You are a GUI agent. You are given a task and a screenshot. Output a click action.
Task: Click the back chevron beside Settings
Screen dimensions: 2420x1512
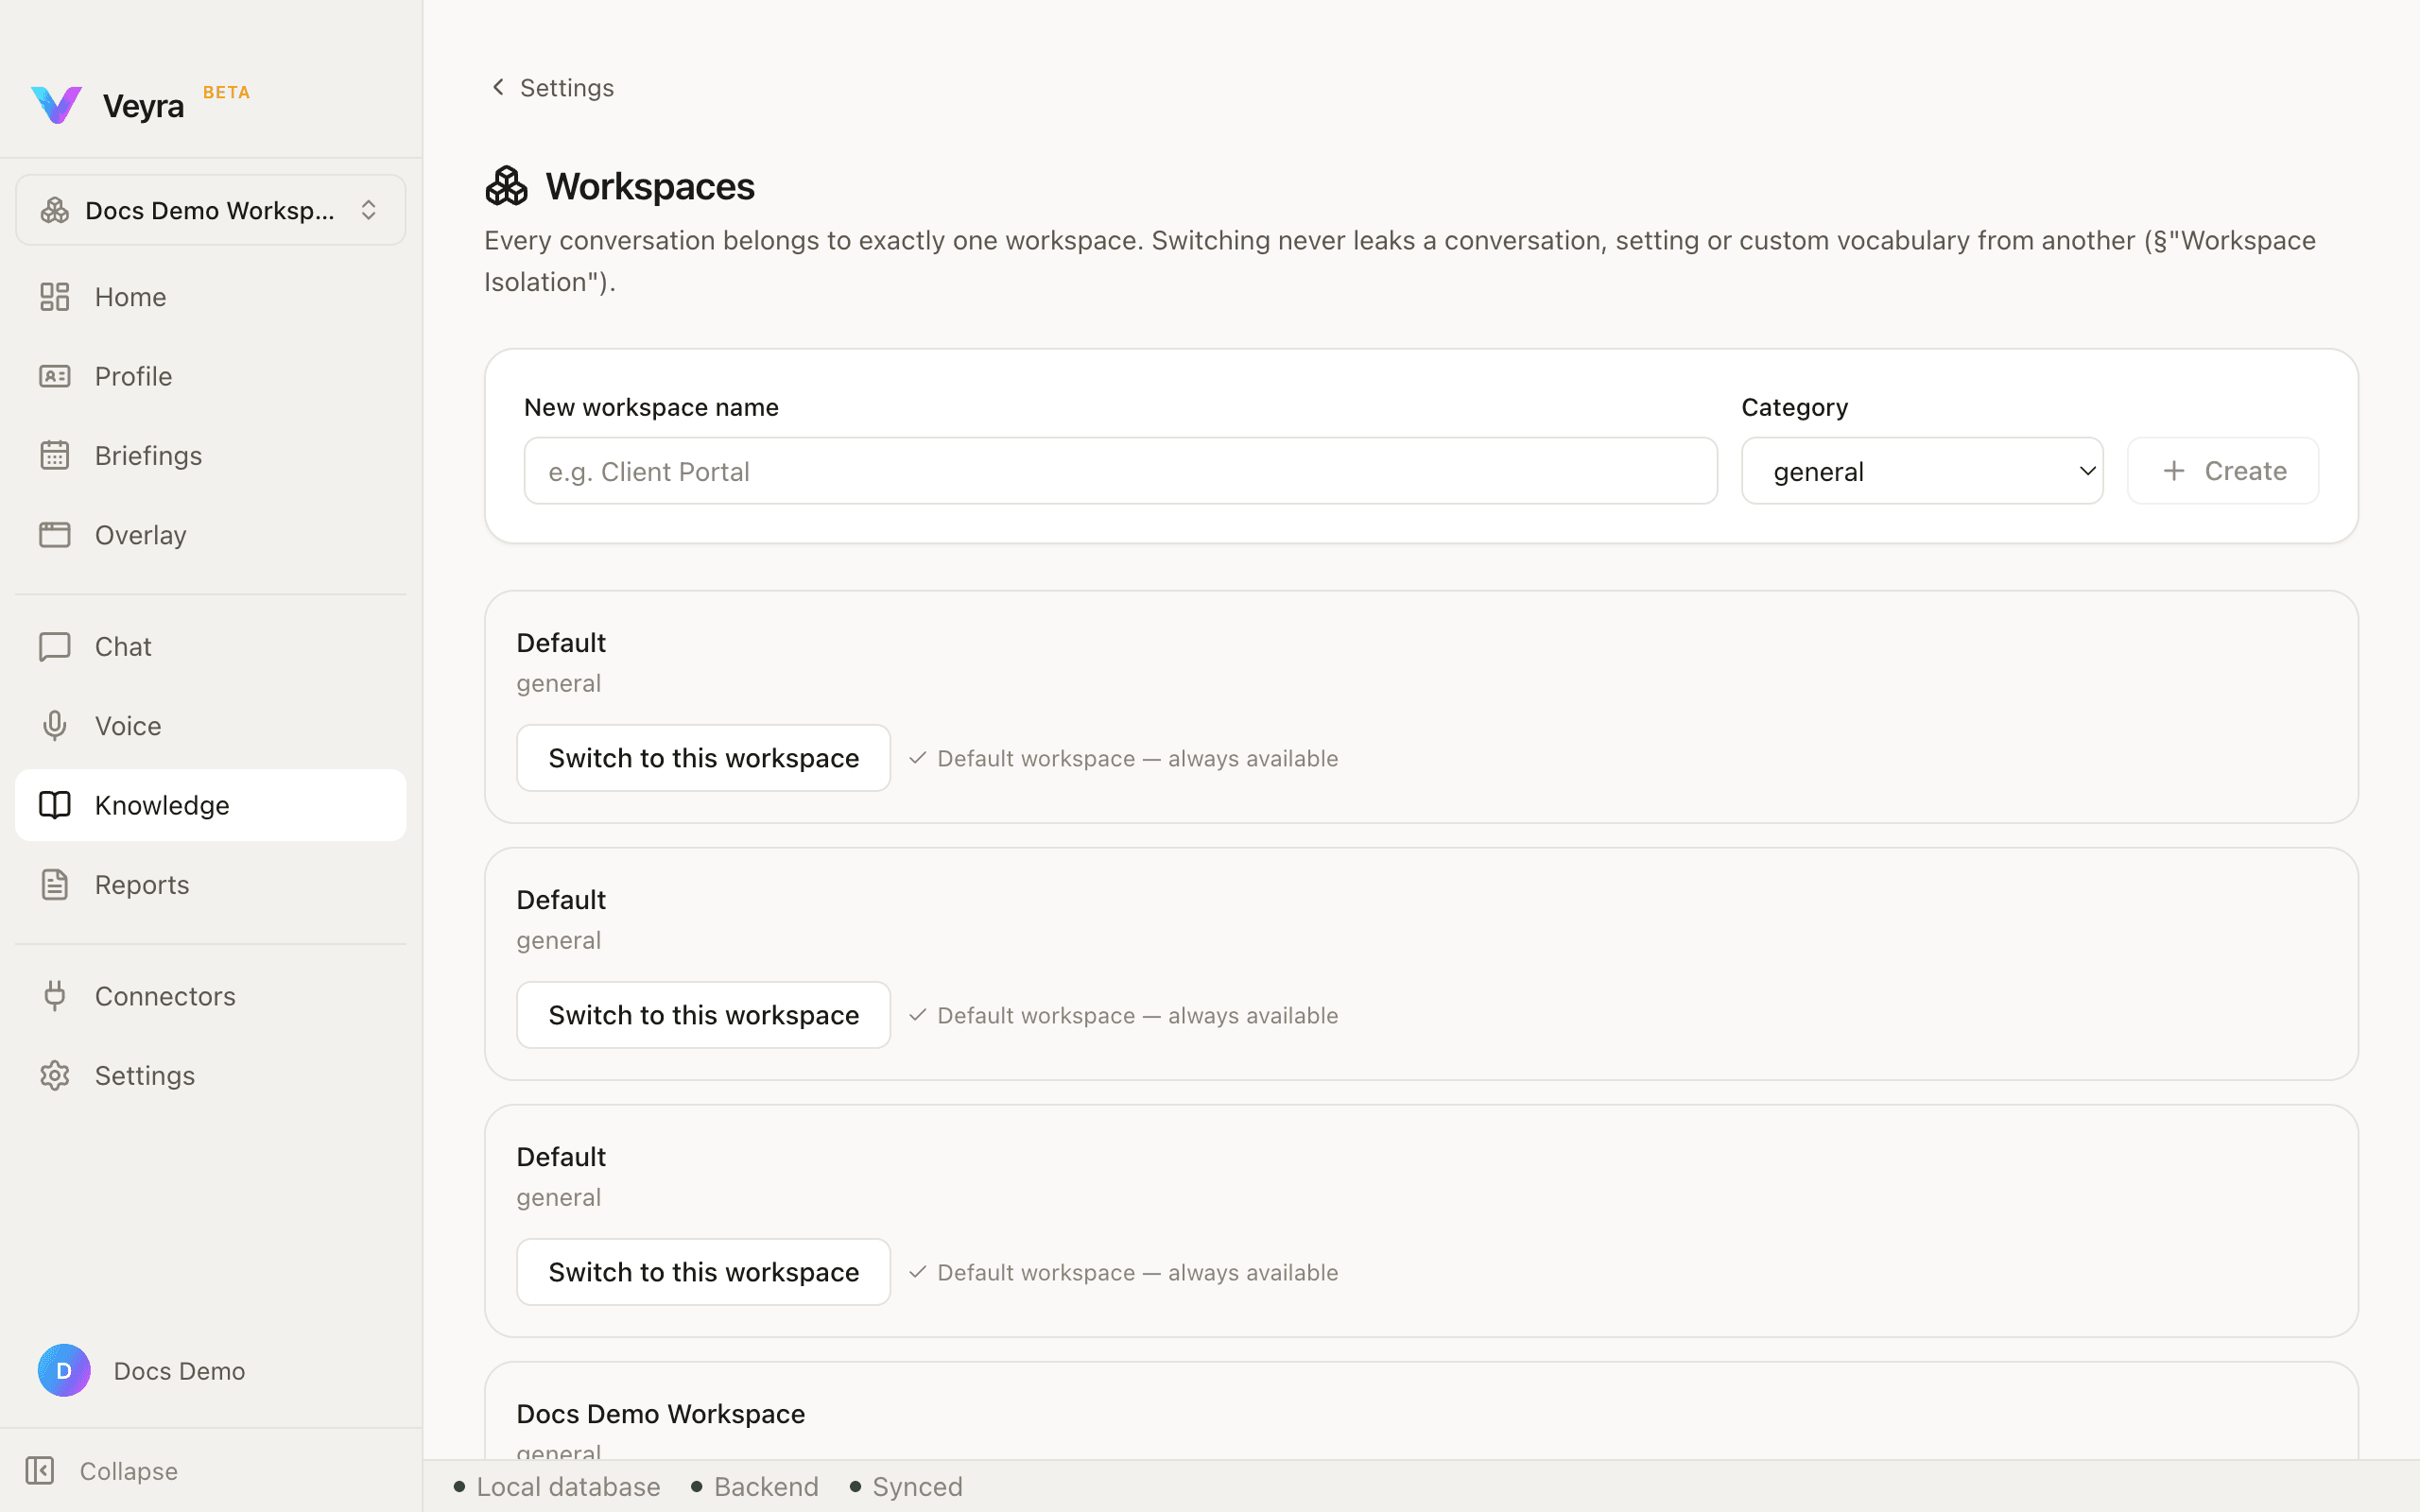click(498, 87)
